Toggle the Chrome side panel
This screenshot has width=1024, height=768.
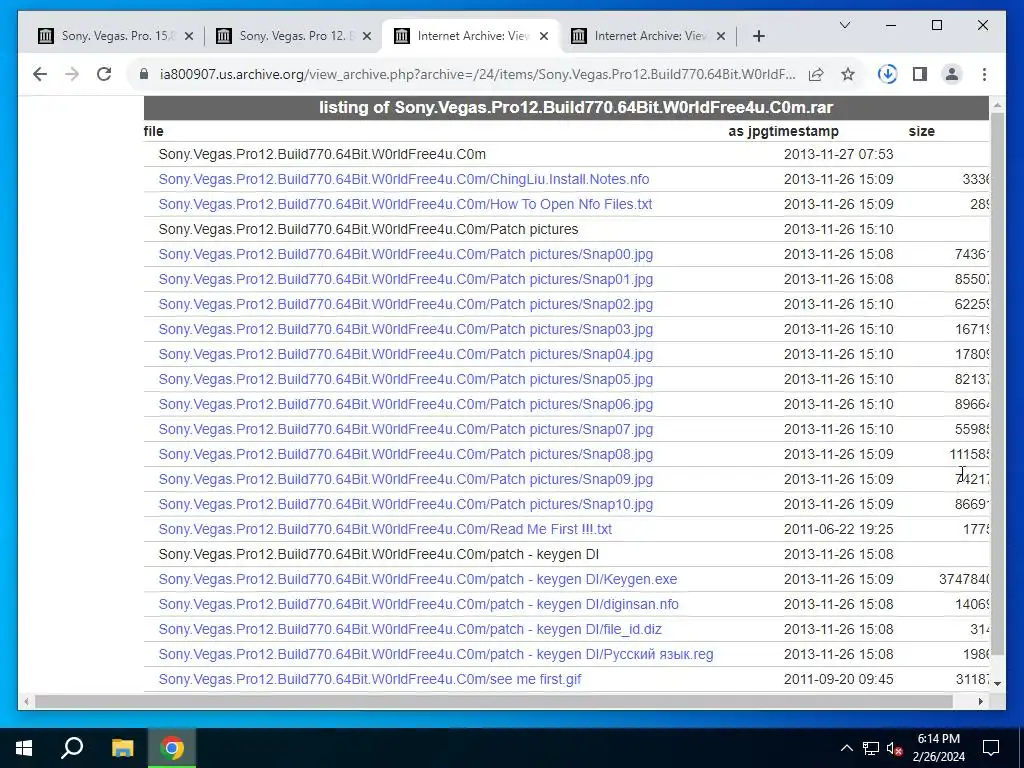[920, 74]
